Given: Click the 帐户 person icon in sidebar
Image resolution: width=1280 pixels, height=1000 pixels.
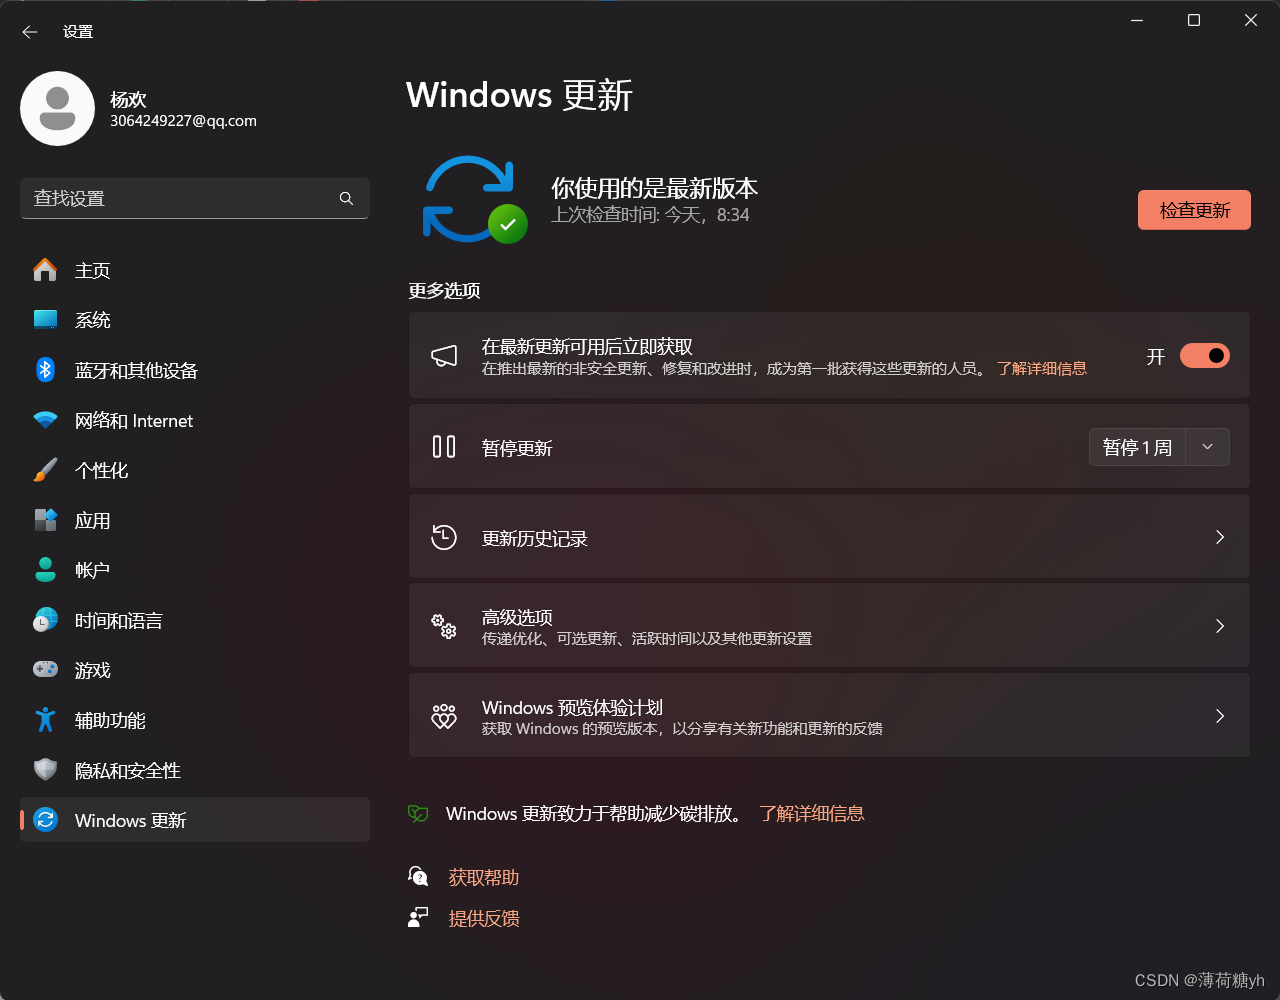Looking at the screenshot, I should click(45, 570).
